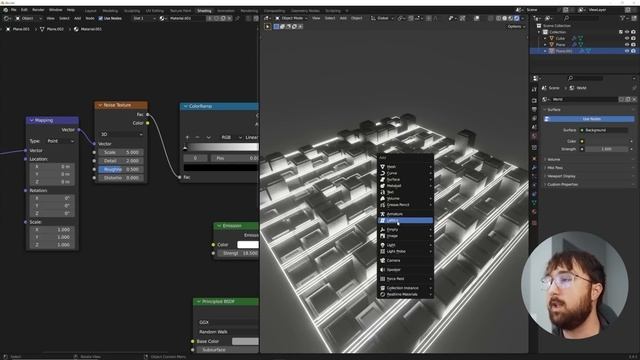Switch to the Animation workspace tab

tap(226, 11)
